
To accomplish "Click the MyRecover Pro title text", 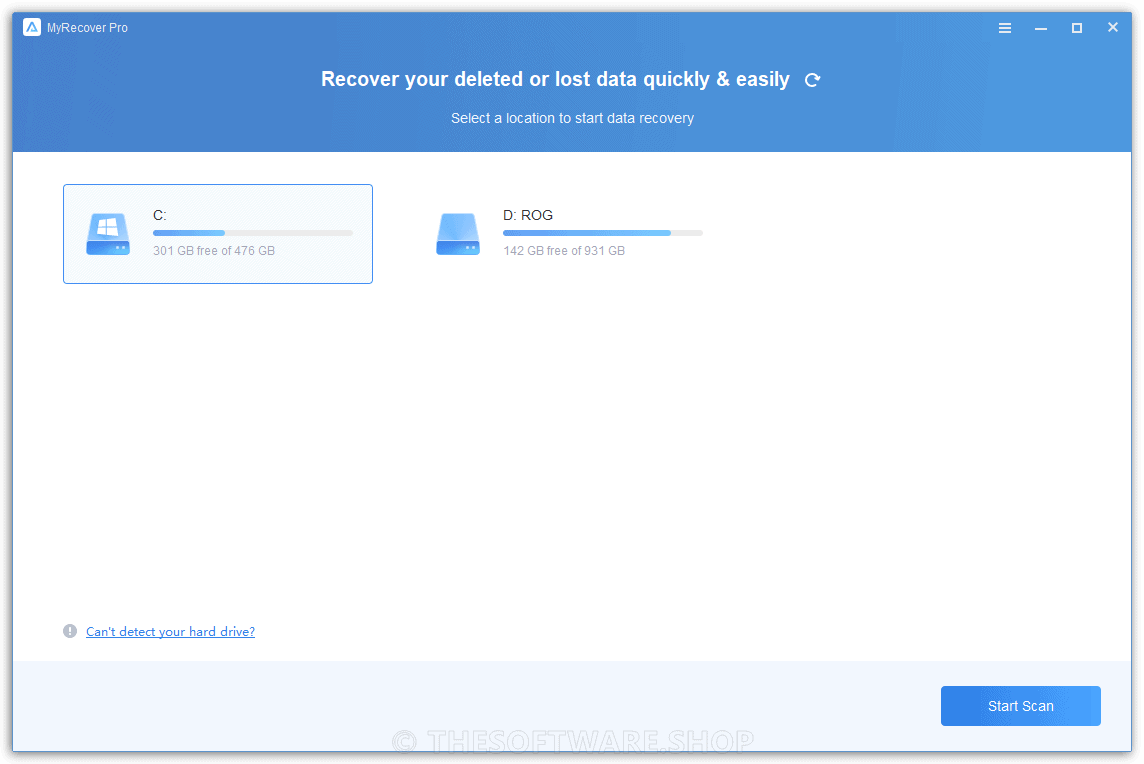I will (88, 28).
